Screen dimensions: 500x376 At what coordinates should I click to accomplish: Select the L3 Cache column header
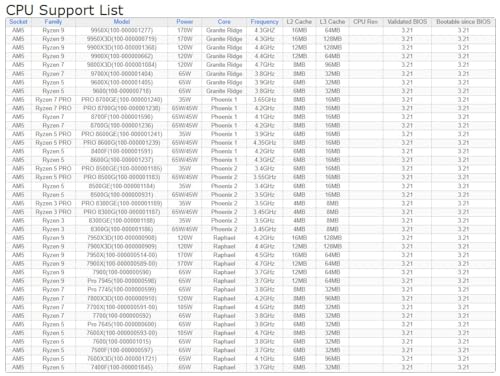[x=332, y=22]
